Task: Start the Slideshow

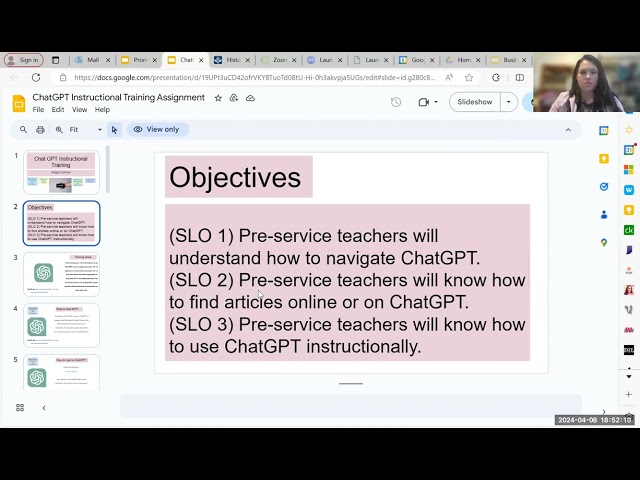Action: [x=475, y=102]
